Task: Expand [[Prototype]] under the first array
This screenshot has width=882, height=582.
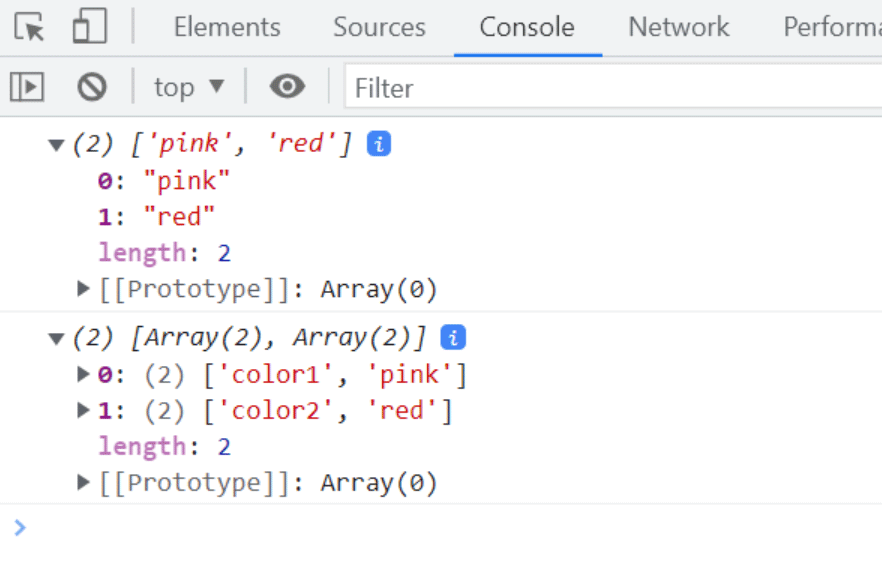Action: click(x=84, y=290)
